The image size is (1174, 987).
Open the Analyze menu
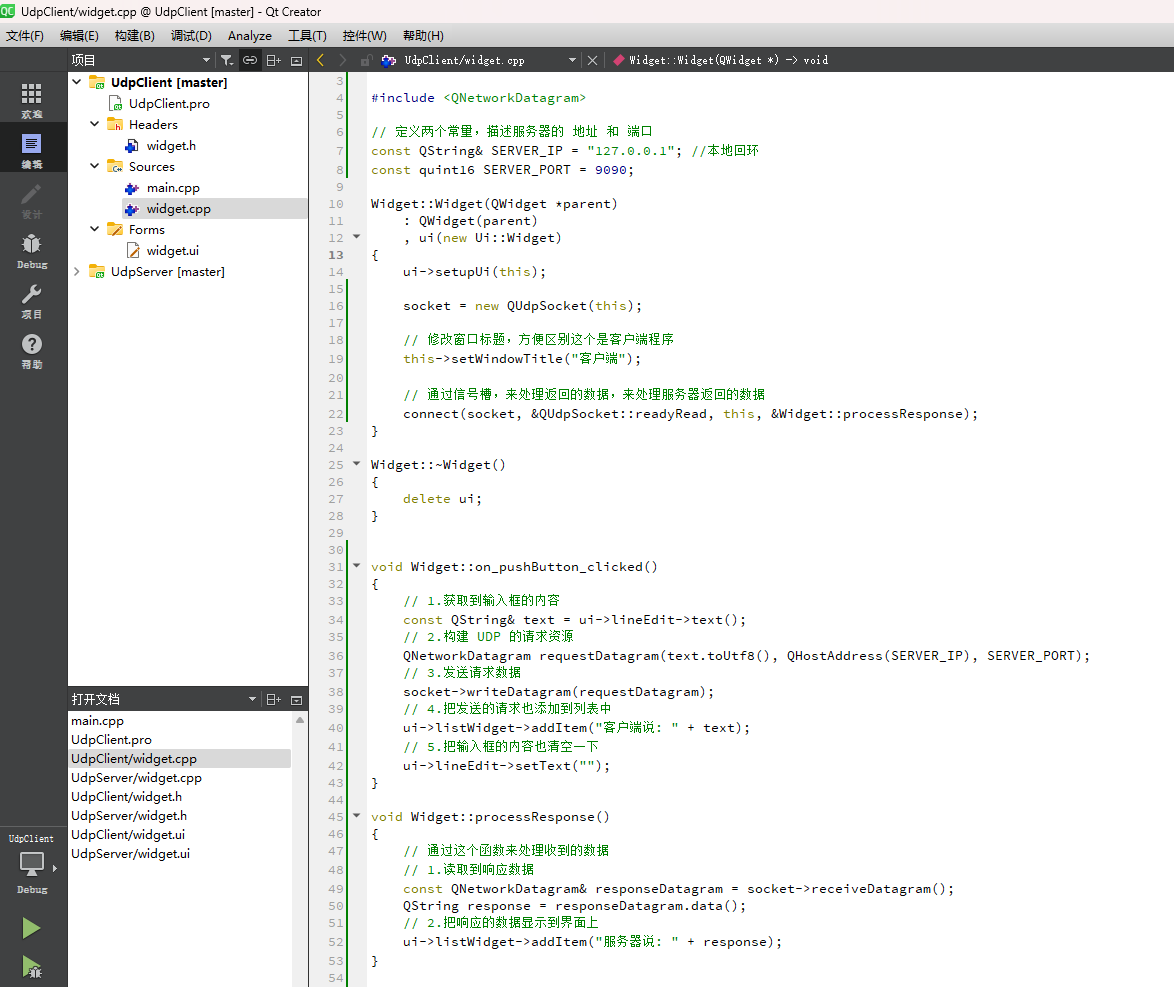coord(250,36)
